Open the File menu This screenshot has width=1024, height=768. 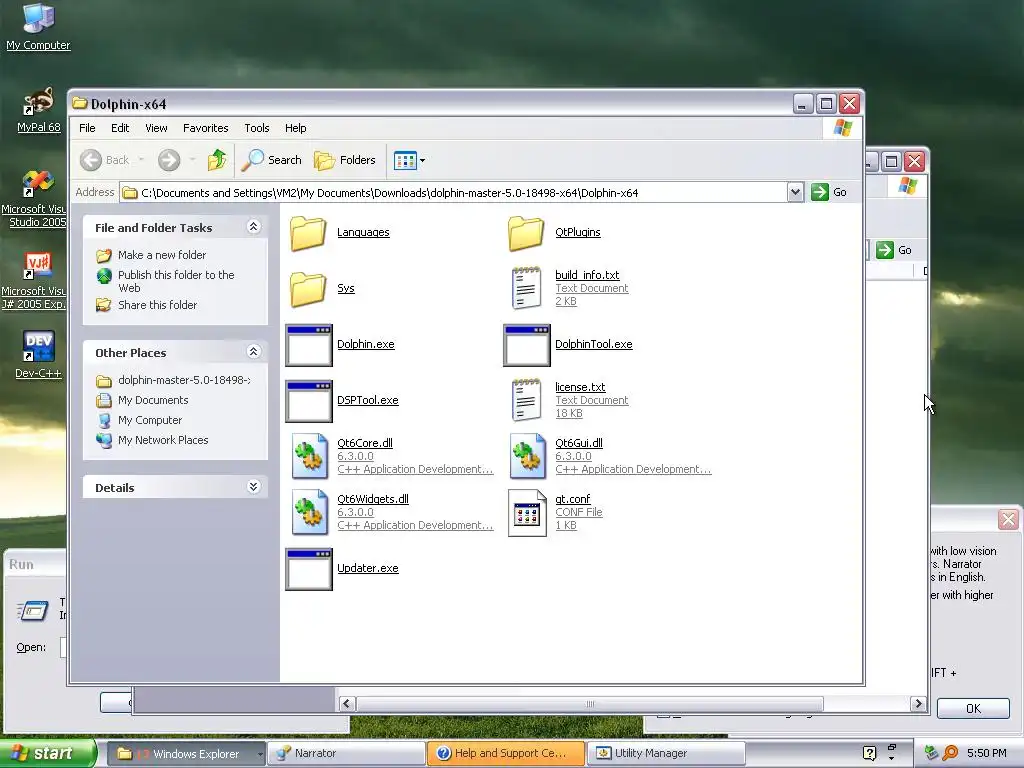coord(87,128)
